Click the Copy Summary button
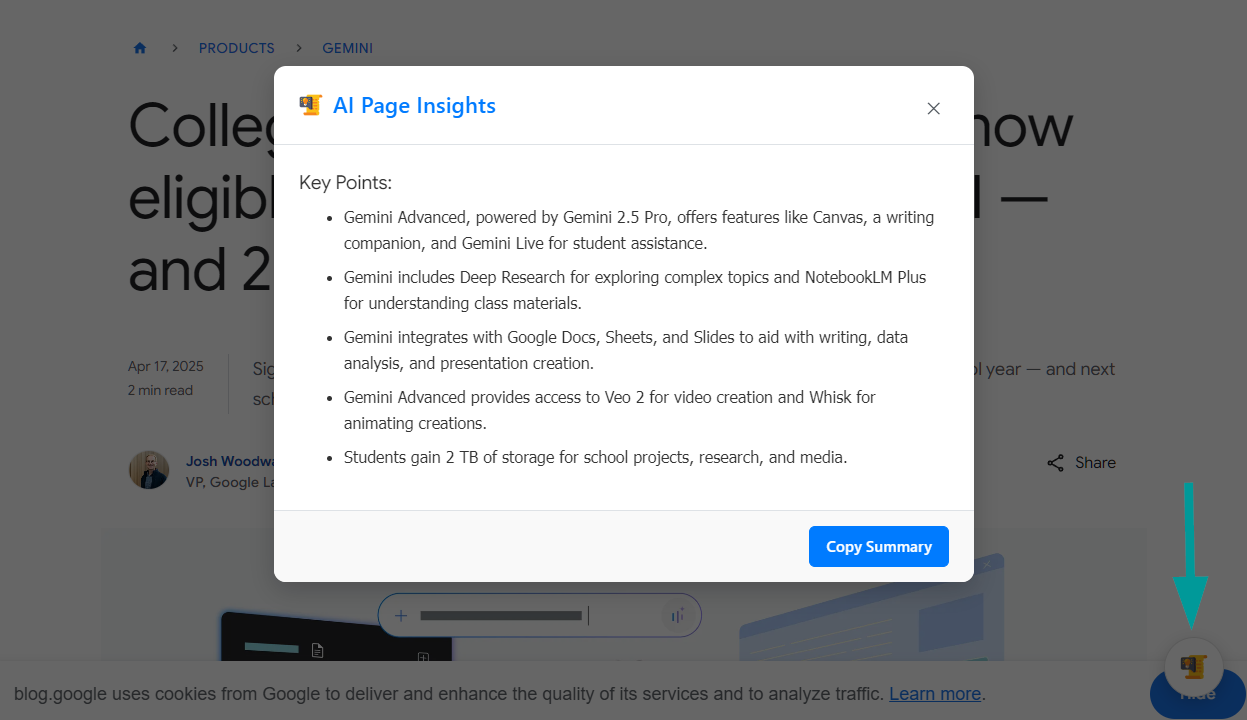 [878, 546]
